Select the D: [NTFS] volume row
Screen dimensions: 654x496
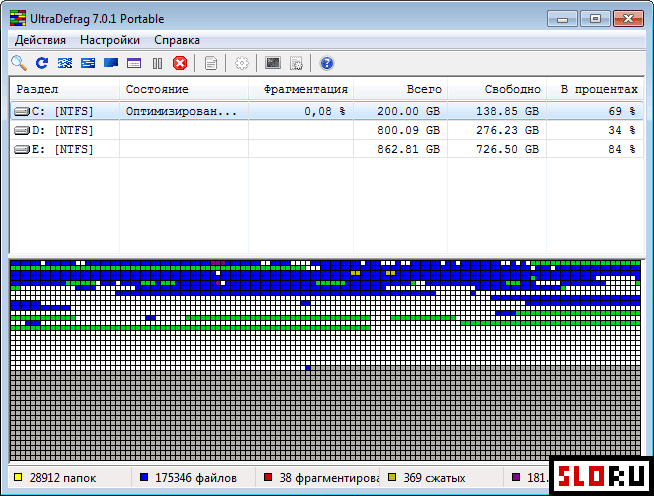(327, 130)
